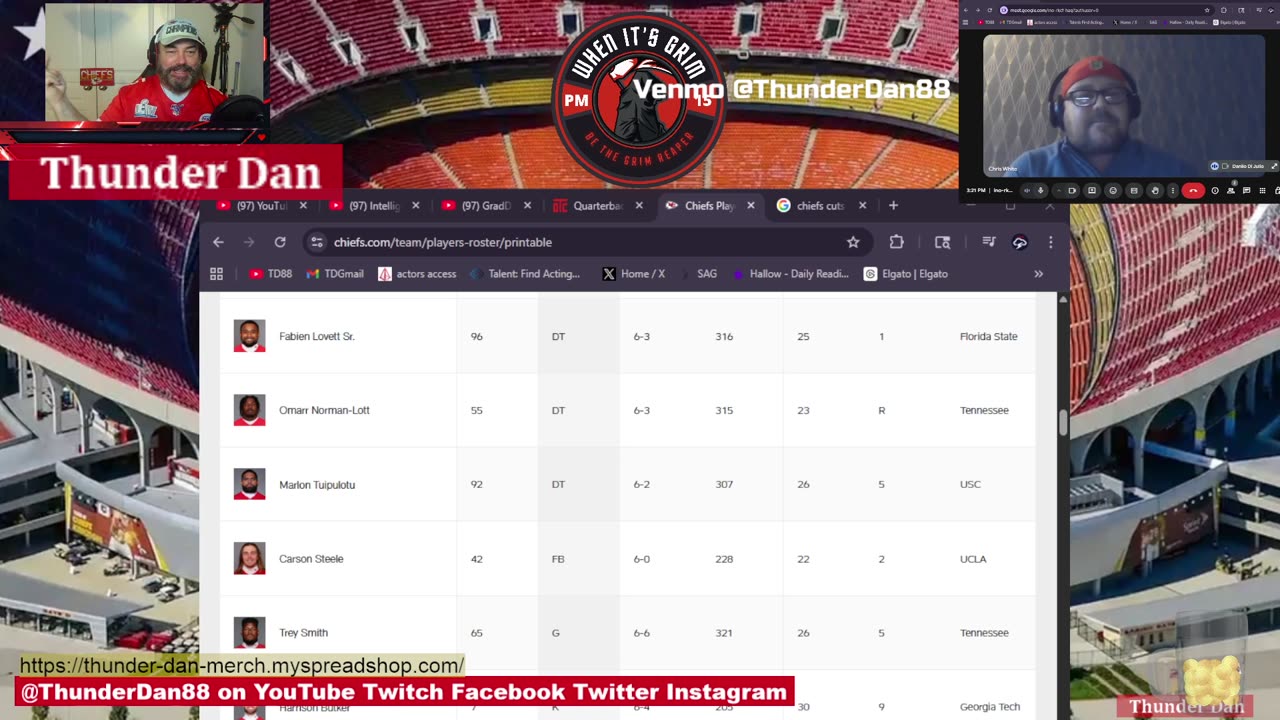This screenshot has height=720, width=1280.
Task: Click the Georgia Tech college cell
Action: pyautogui.click(x=990, y=706)
